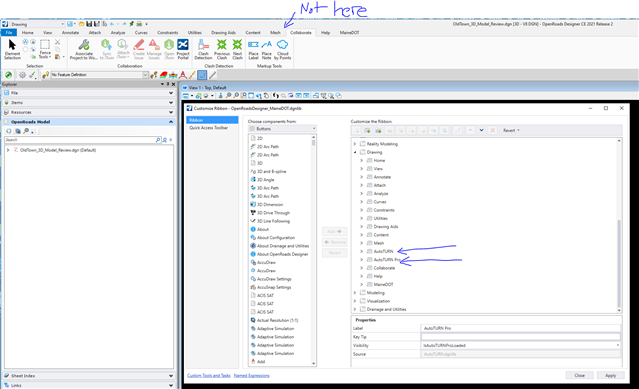Expand OldTown_3D_Model_Review.dgn in Explorer

(8, 150)
